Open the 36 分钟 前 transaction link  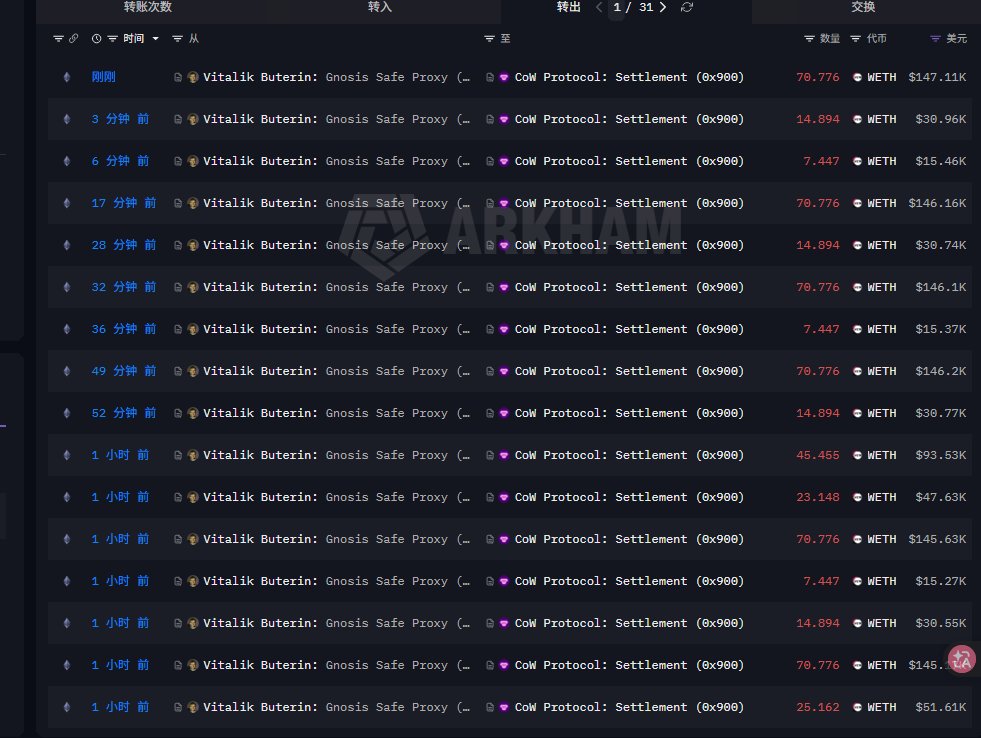point(124,329)
